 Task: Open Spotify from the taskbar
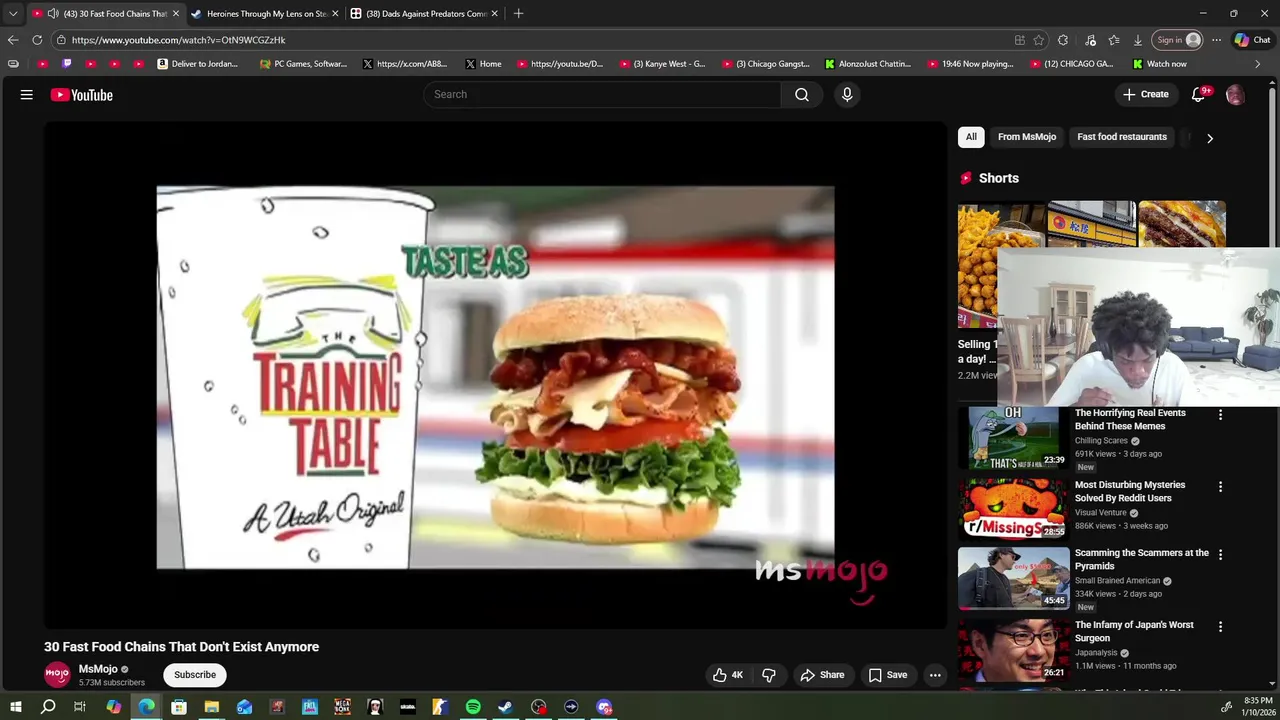[x=473, y=707]
